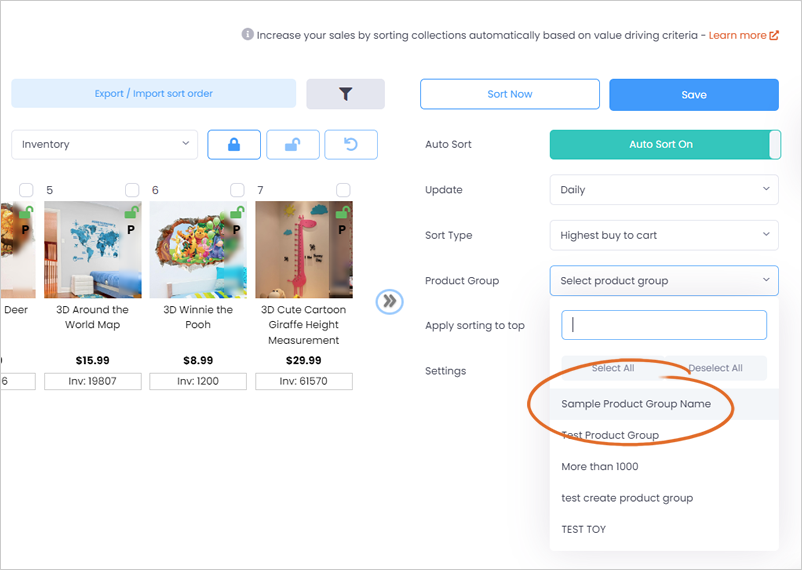
Task: Open the Inventory dropdown
Action: point(104,144)
